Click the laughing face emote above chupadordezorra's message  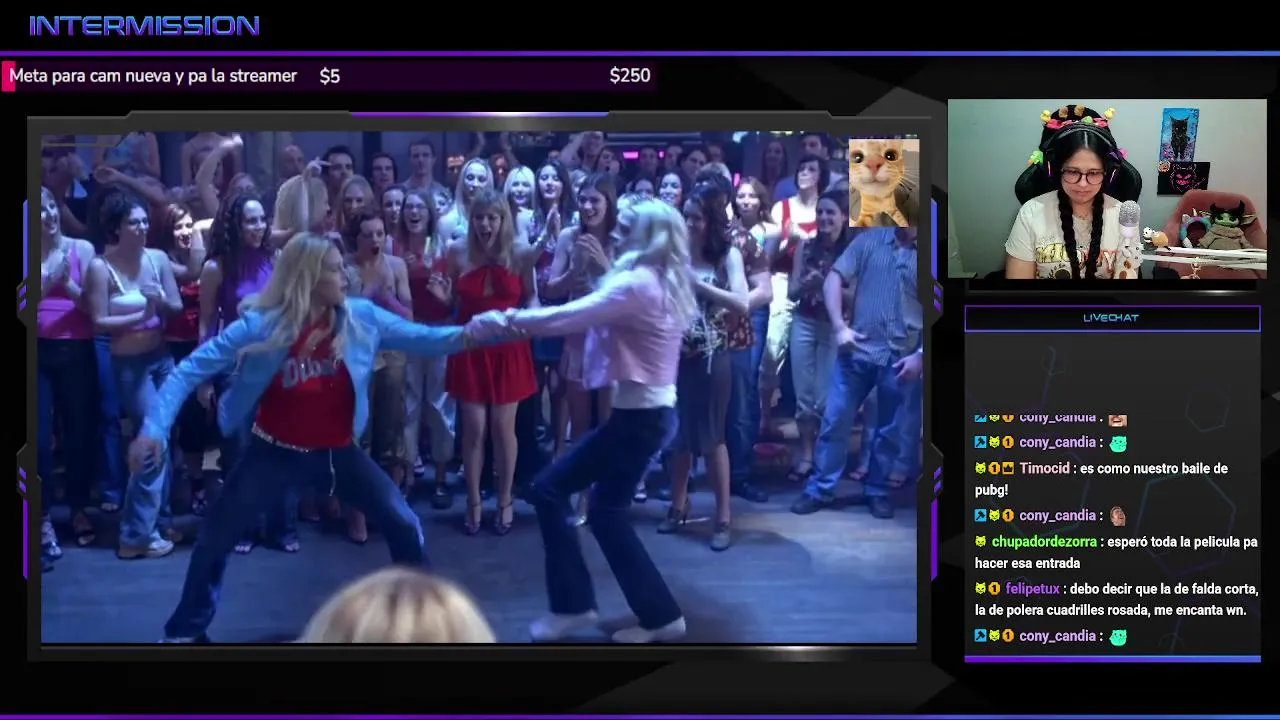tap(1118, 516)
